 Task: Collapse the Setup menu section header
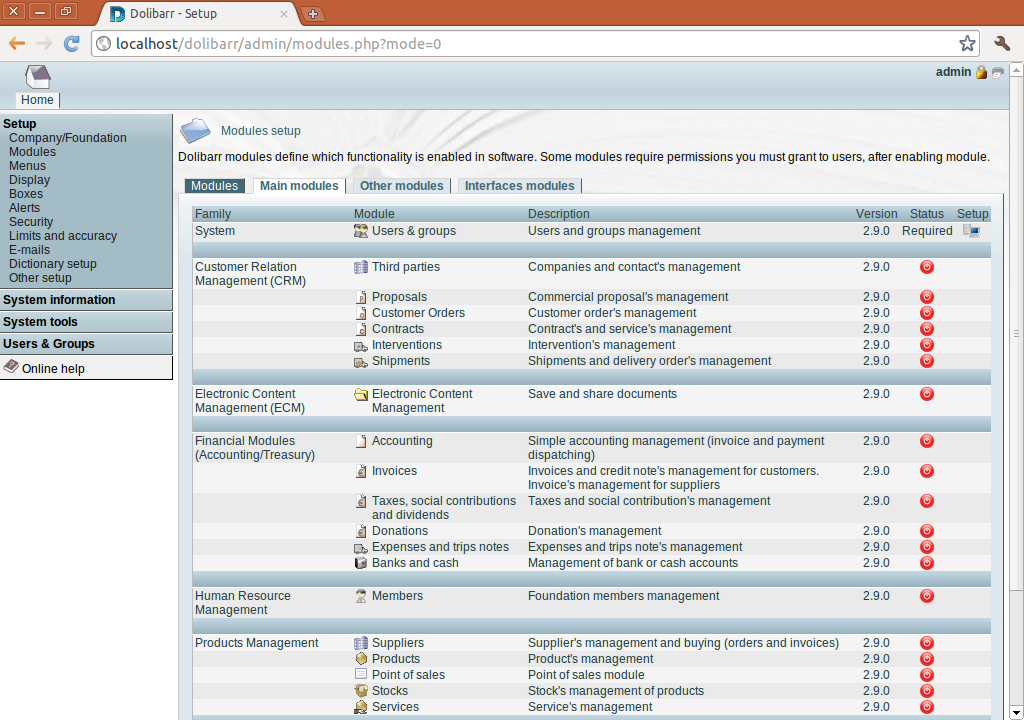(x=20, y=123)
